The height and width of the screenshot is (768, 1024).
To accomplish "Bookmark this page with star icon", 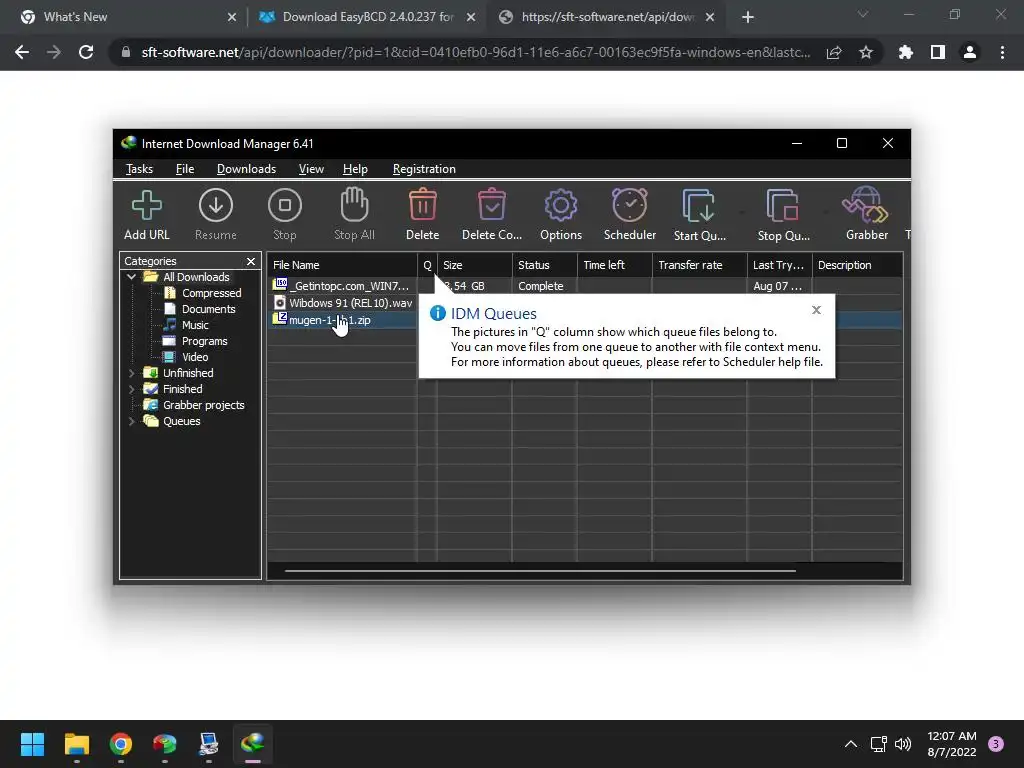I will [865, 52].
